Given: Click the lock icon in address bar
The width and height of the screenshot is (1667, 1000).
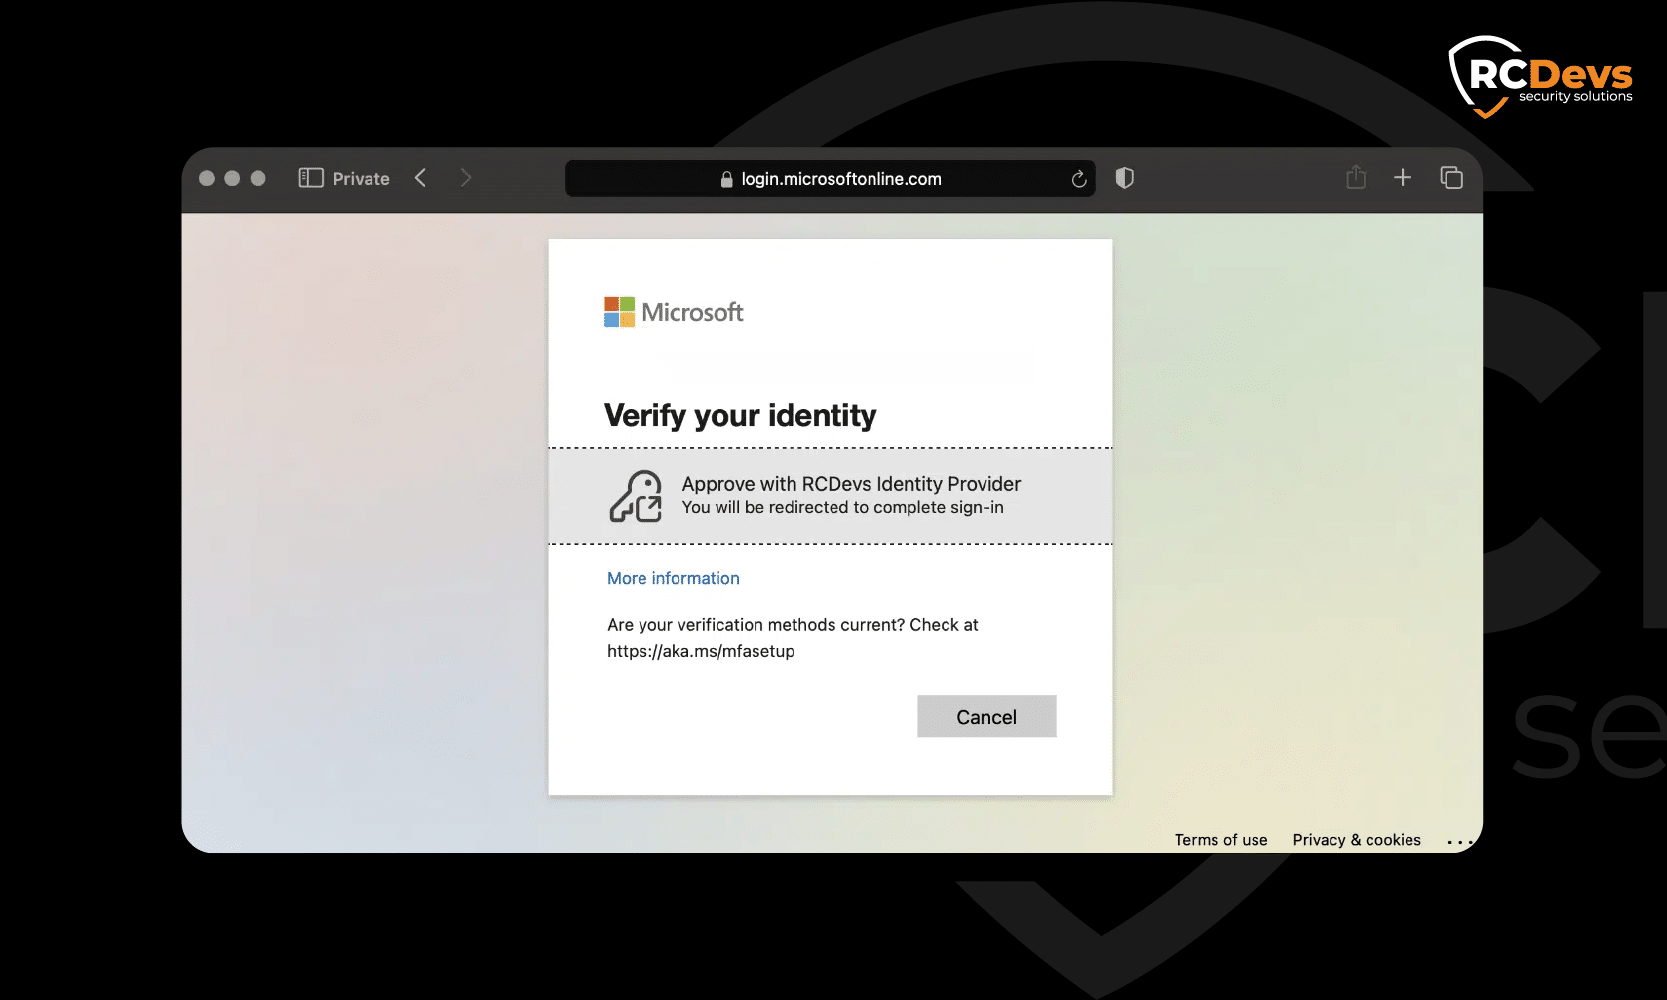Looking at the screenshot, I should pyautogui.click(x=727, y=179).
